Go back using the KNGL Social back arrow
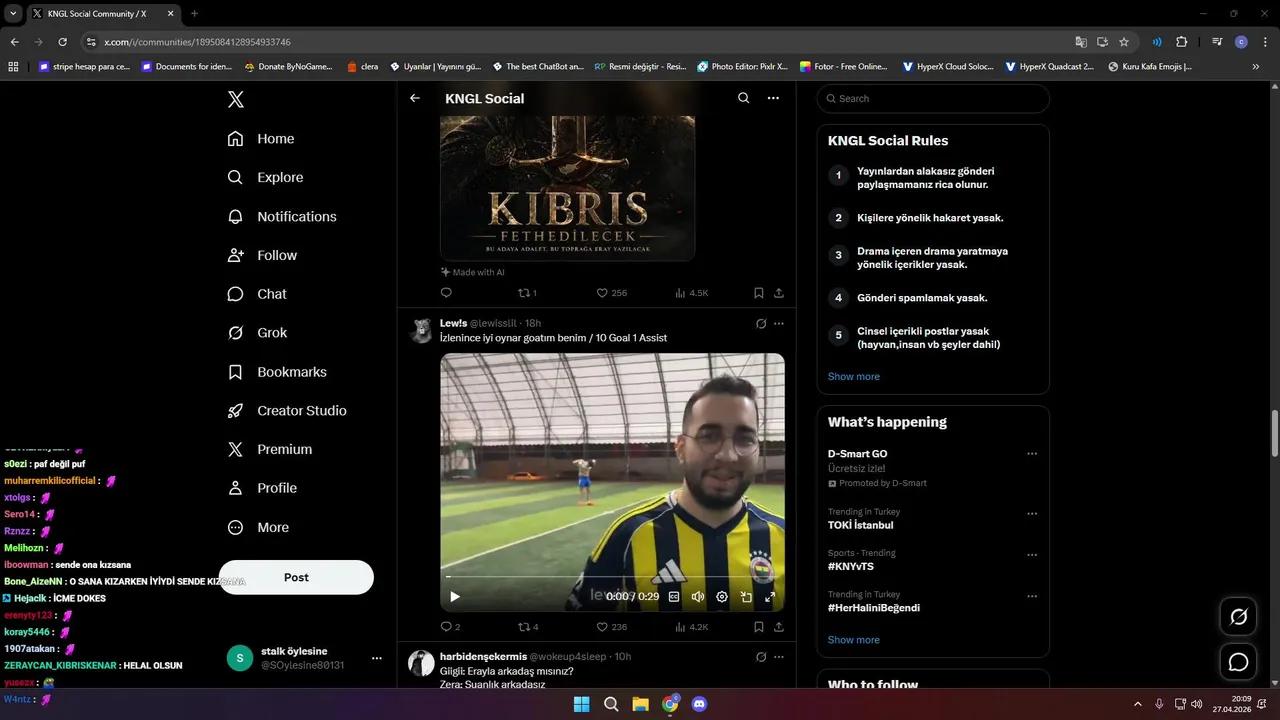 415,98
